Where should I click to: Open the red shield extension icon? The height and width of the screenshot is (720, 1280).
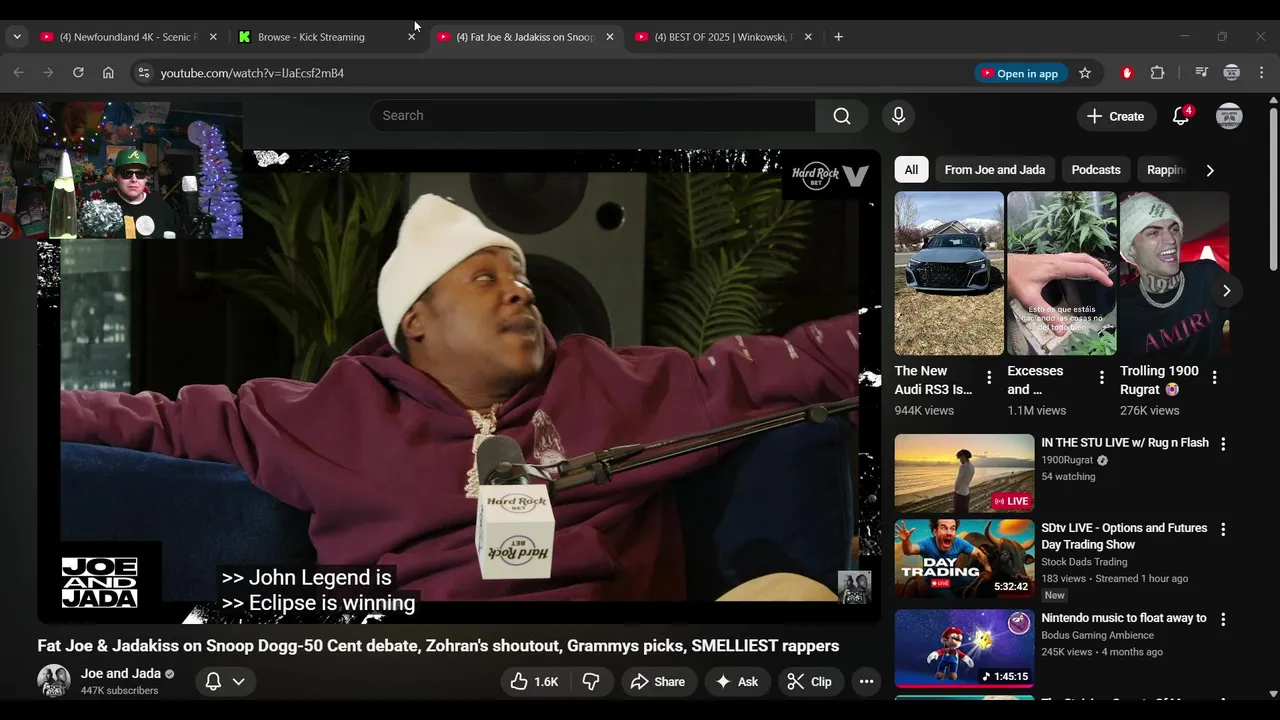click(1127, 73)
